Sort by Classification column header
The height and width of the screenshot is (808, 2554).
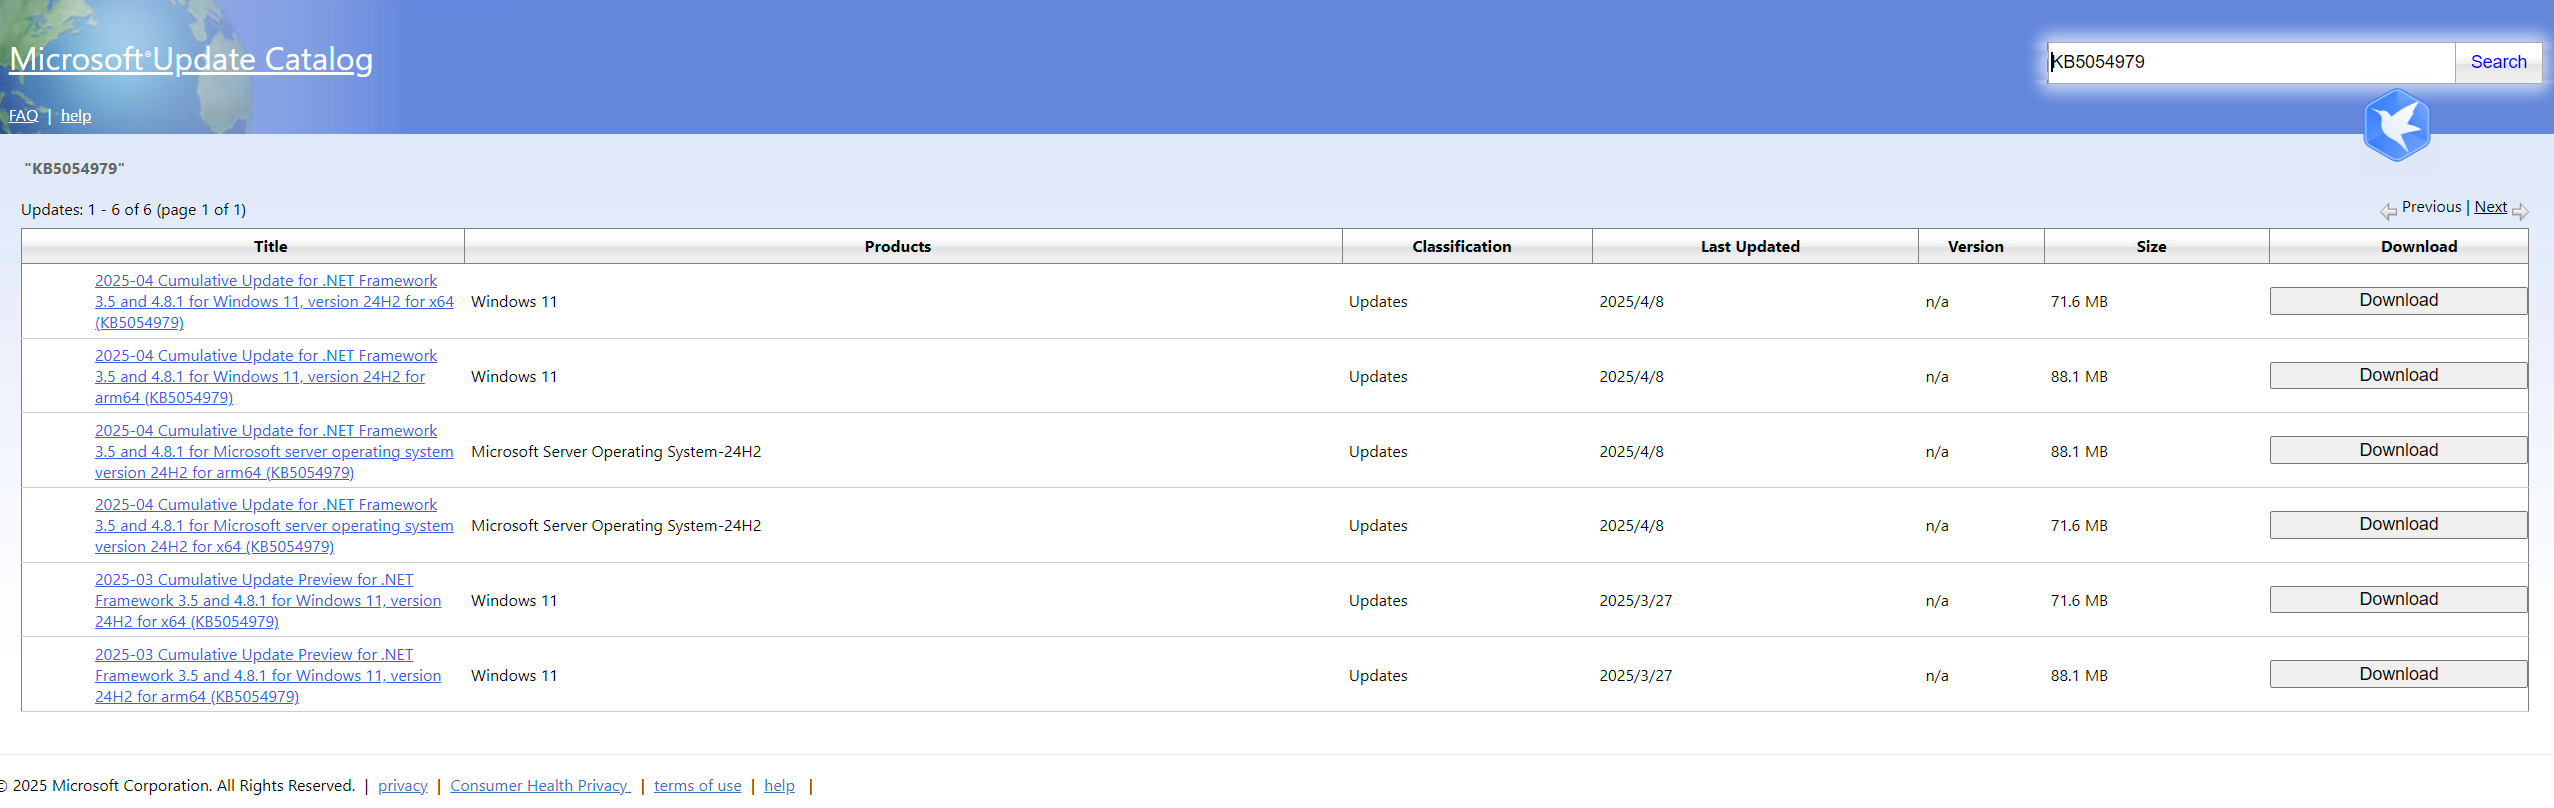click(x=1461, y=247)
